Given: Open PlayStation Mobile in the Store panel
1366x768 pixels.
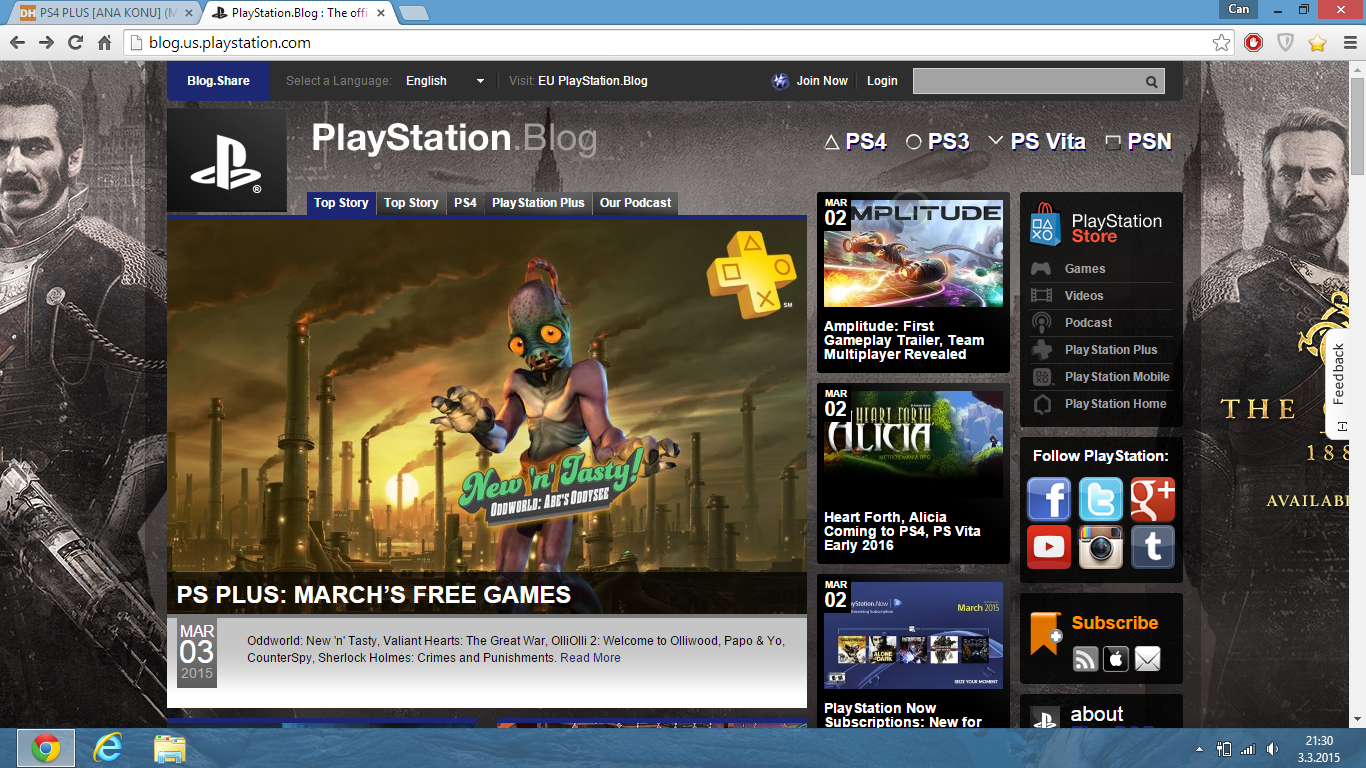Looking at the screenshot, I should coord(1117,377).
